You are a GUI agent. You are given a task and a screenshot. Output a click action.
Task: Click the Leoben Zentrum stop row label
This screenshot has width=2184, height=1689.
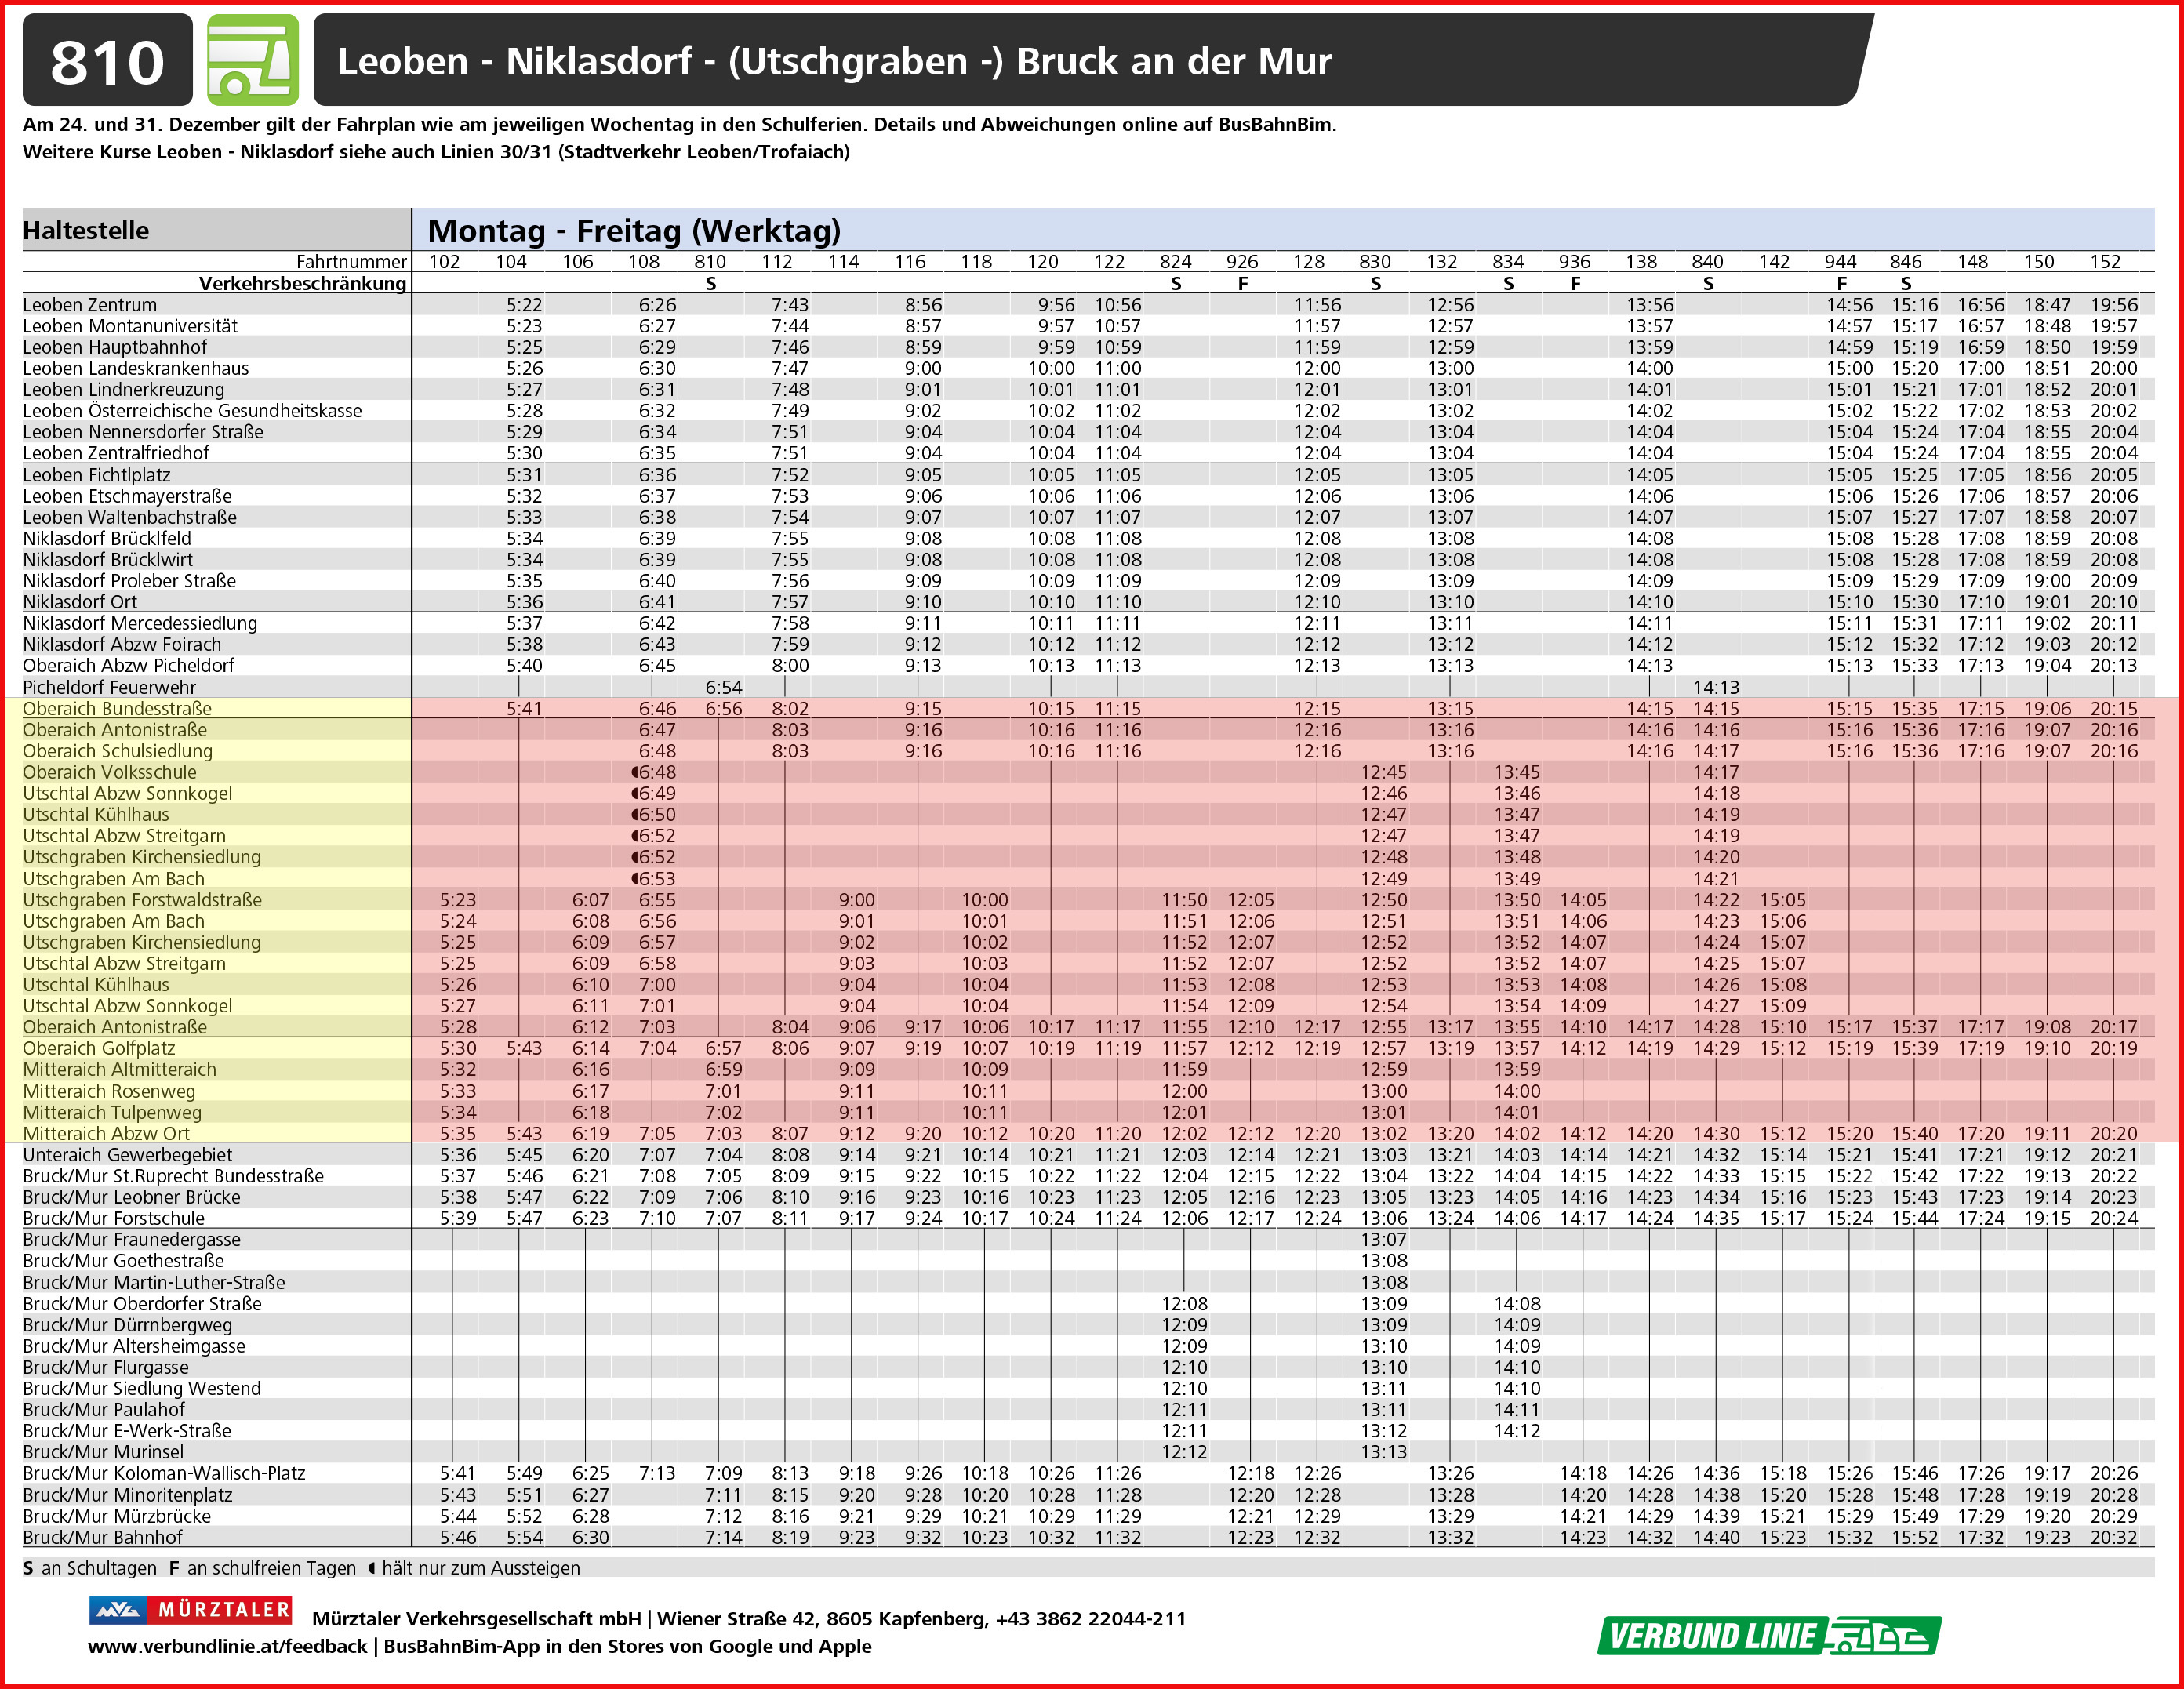click(90, 304)
